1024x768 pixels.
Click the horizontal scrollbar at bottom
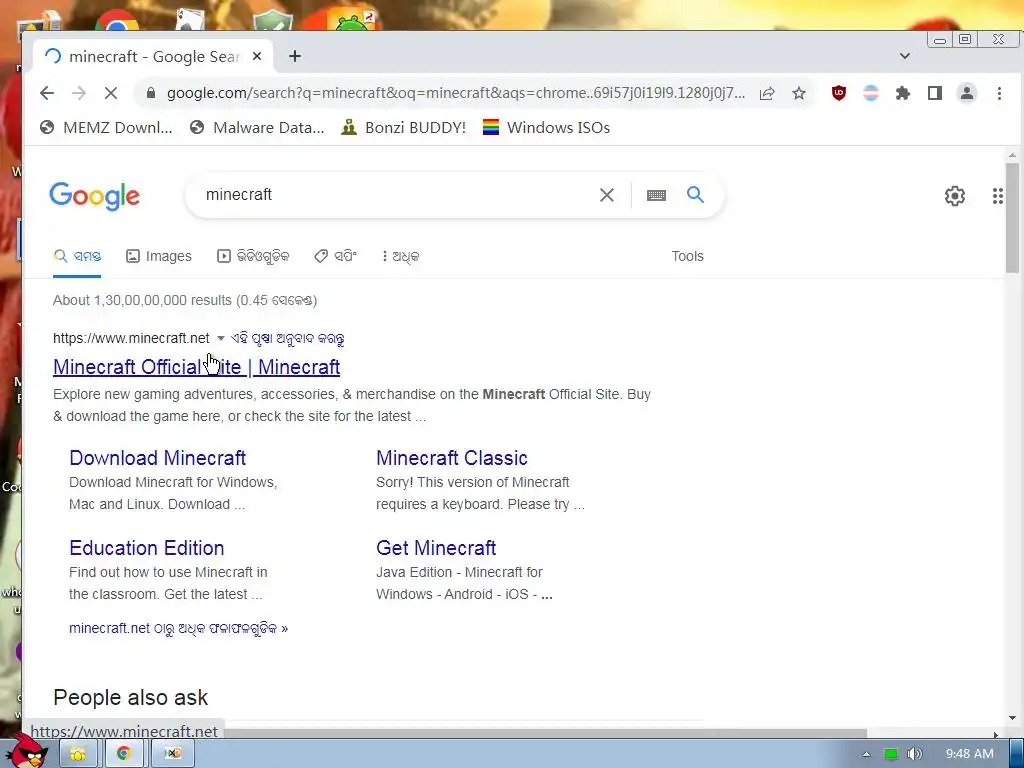tap(545, 733)
